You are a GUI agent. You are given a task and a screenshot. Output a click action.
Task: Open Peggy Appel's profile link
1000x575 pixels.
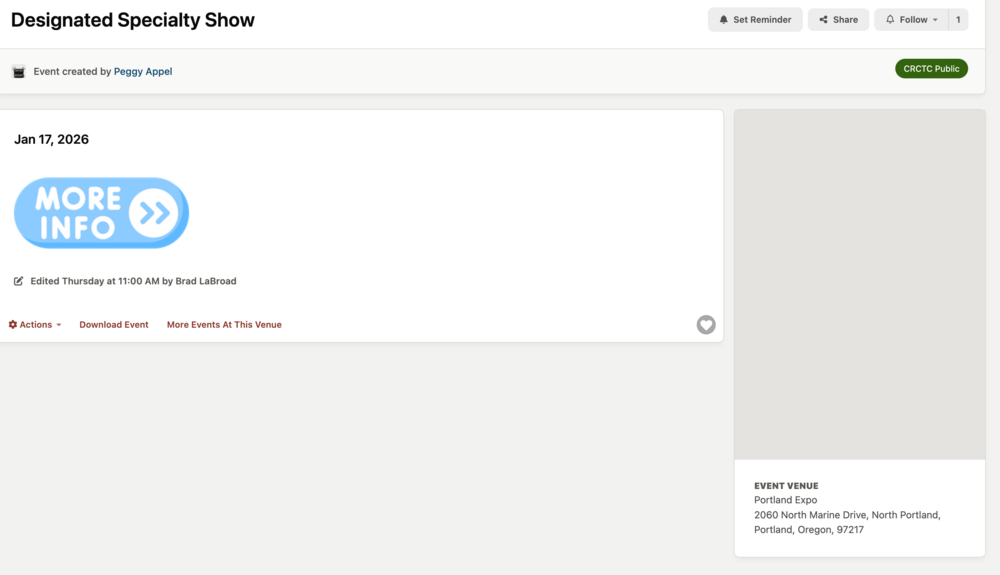(x=143, y=71)
